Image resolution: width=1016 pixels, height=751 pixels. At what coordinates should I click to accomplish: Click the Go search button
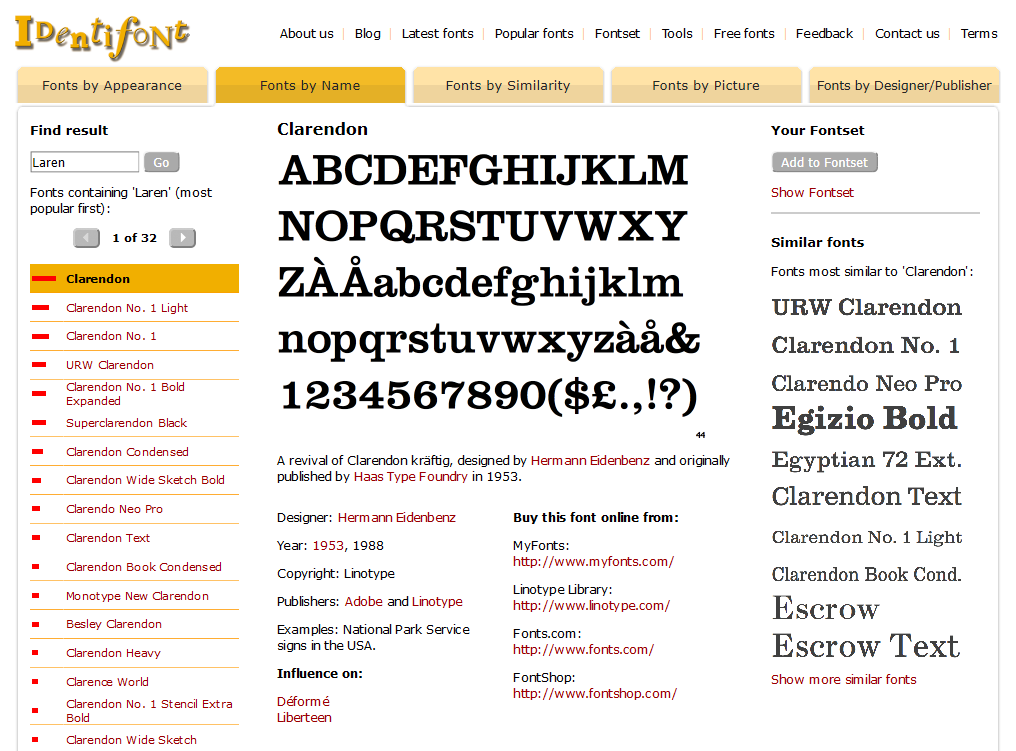click(161, 163)
